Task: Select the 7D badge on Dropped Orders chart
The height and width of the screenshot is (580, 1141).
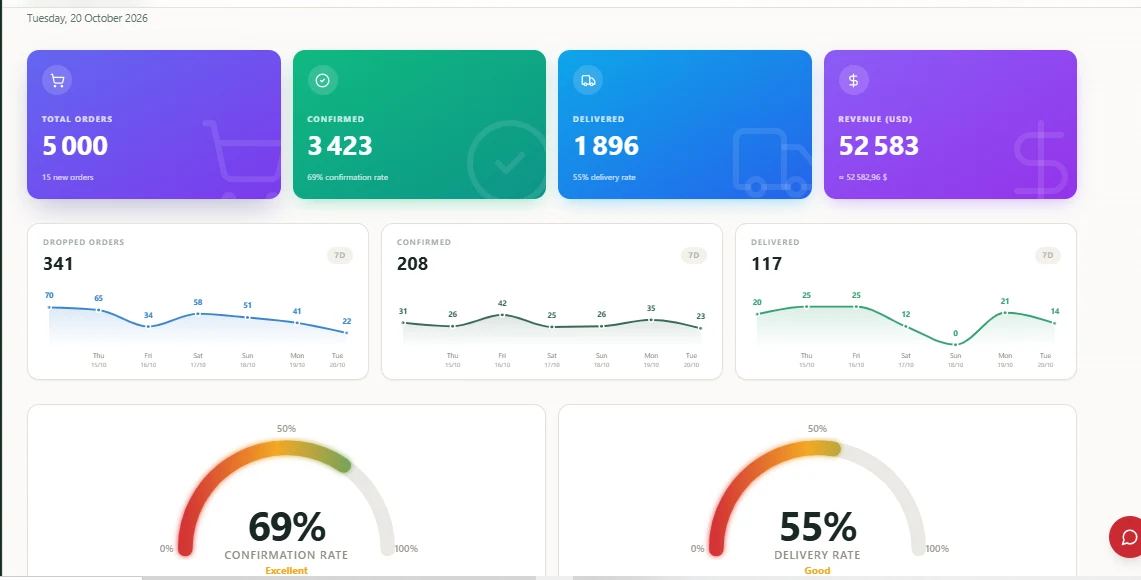Action: pyautogui.click(x=340, y=255)
